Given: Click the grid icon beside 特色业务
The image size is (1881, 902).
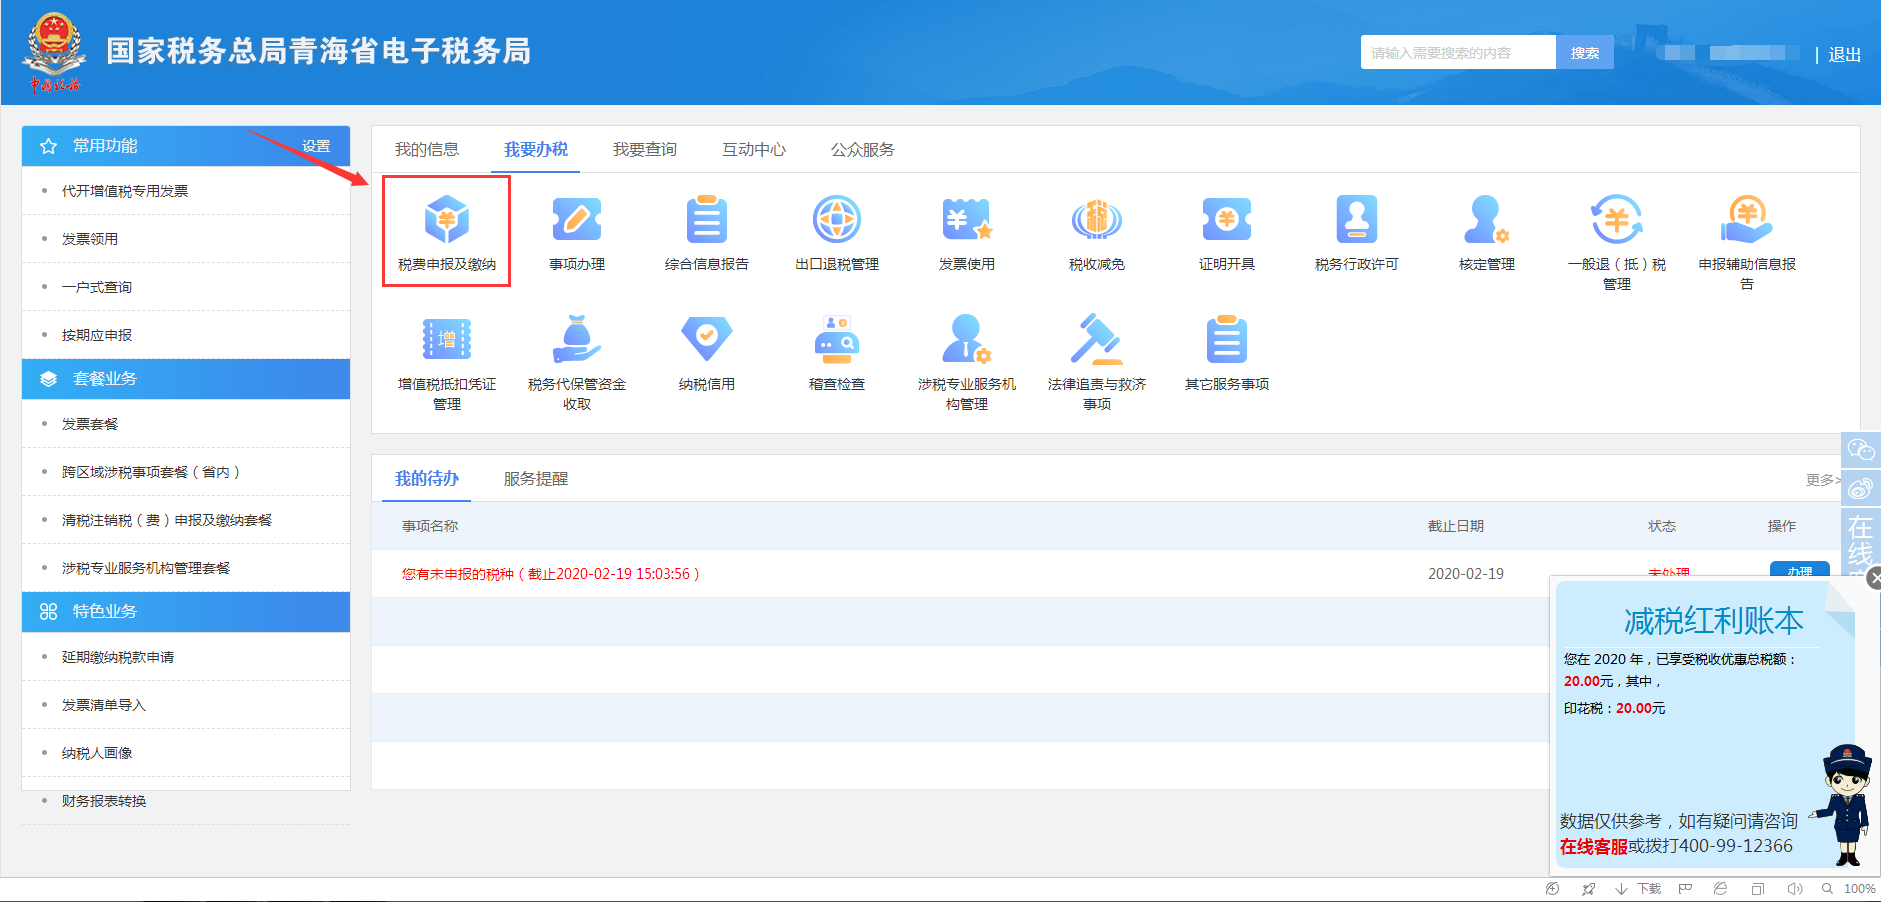Looking at the screenshot, I should [x=48, y=612].
